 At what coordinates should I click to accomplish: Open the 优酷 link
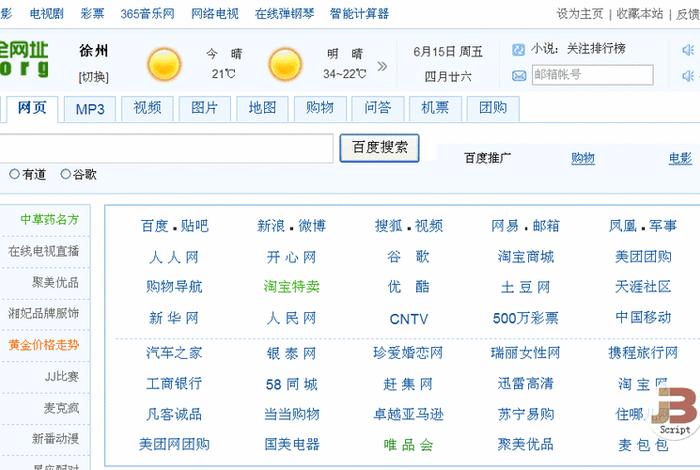(408, 287)
